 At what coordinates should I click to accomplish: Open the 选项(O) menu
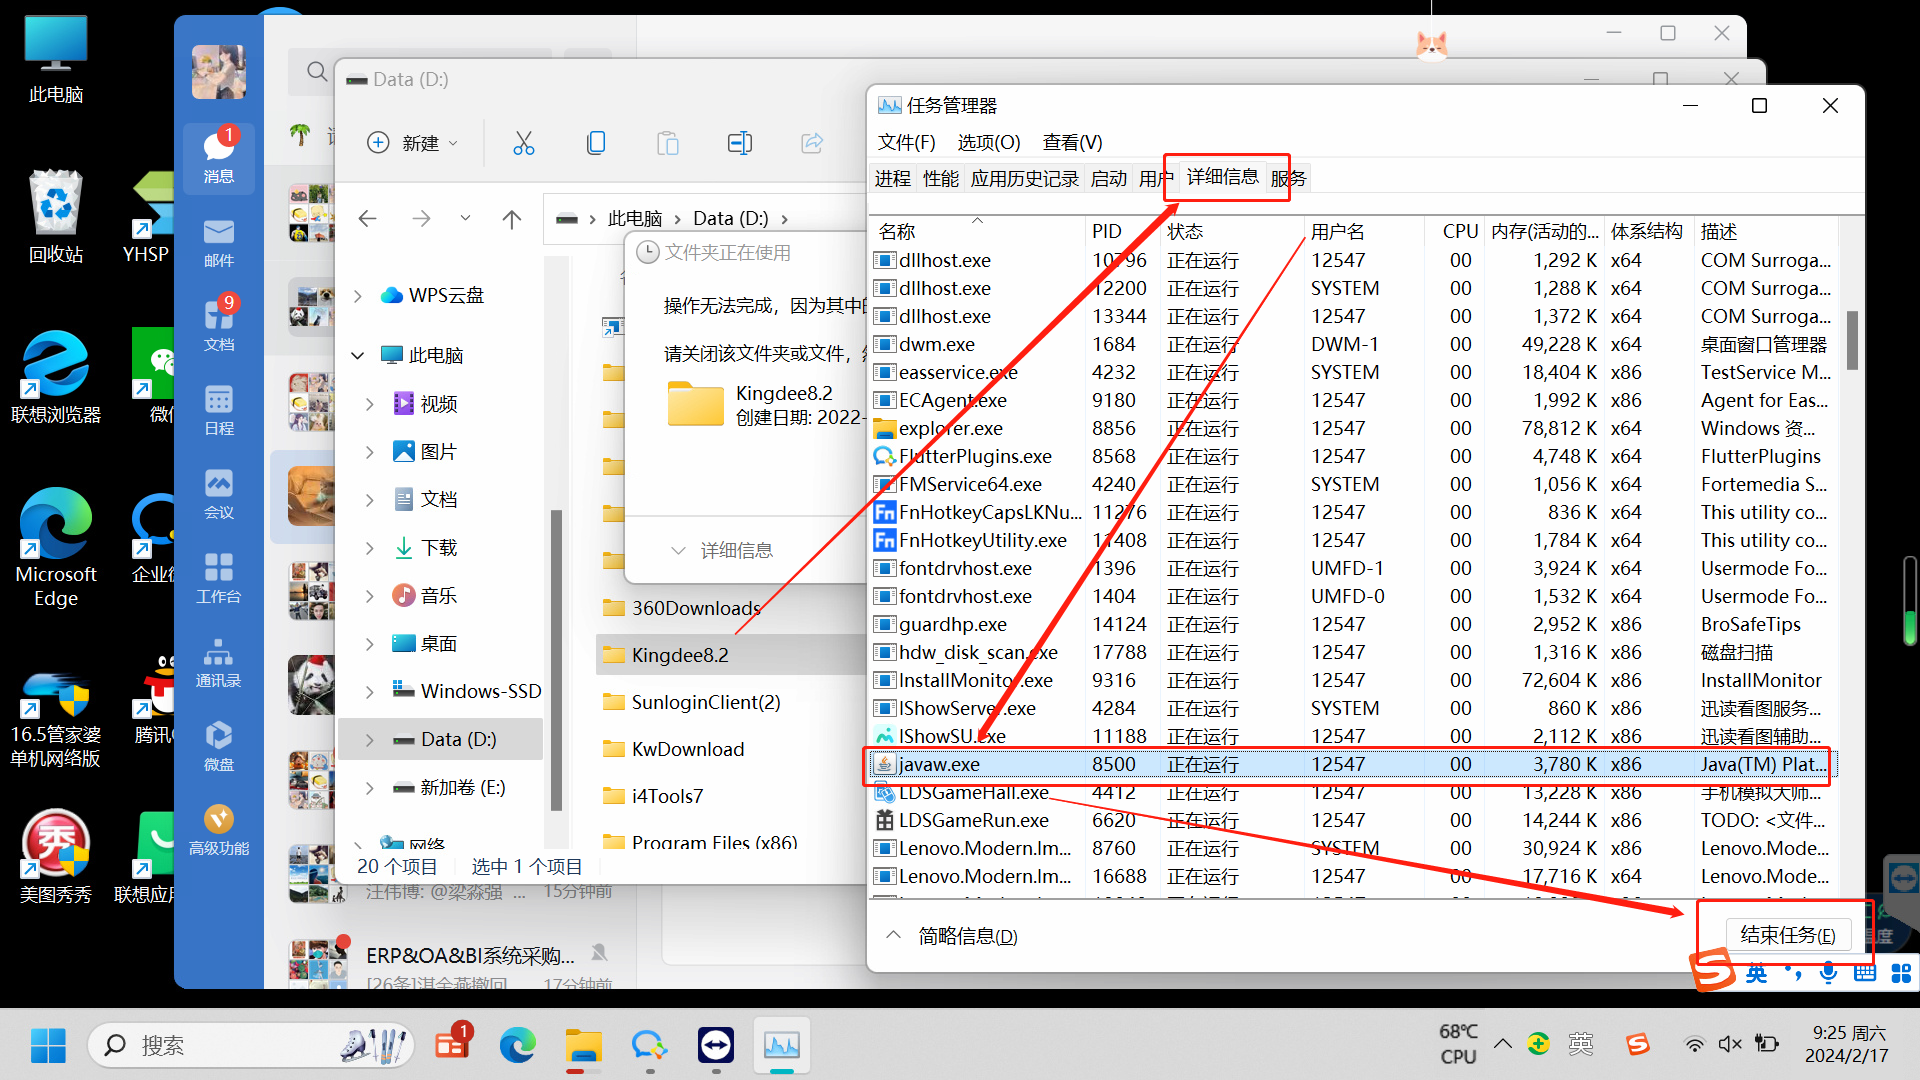pos(988,142)
